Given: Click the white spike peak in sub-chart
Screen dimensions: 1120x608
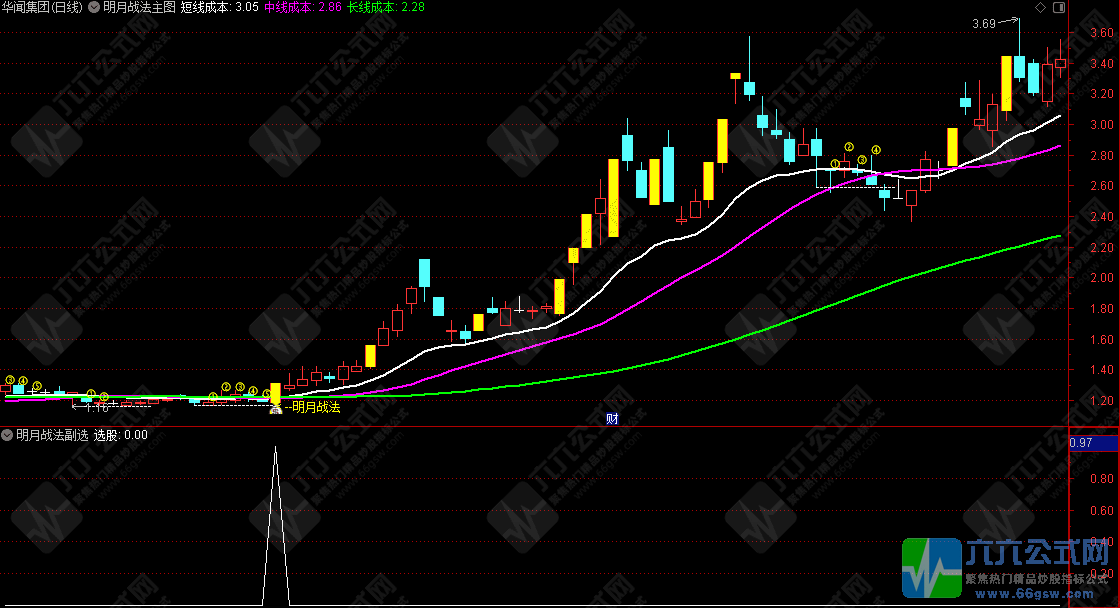Looking at the screenshot, I should point(275,449).
